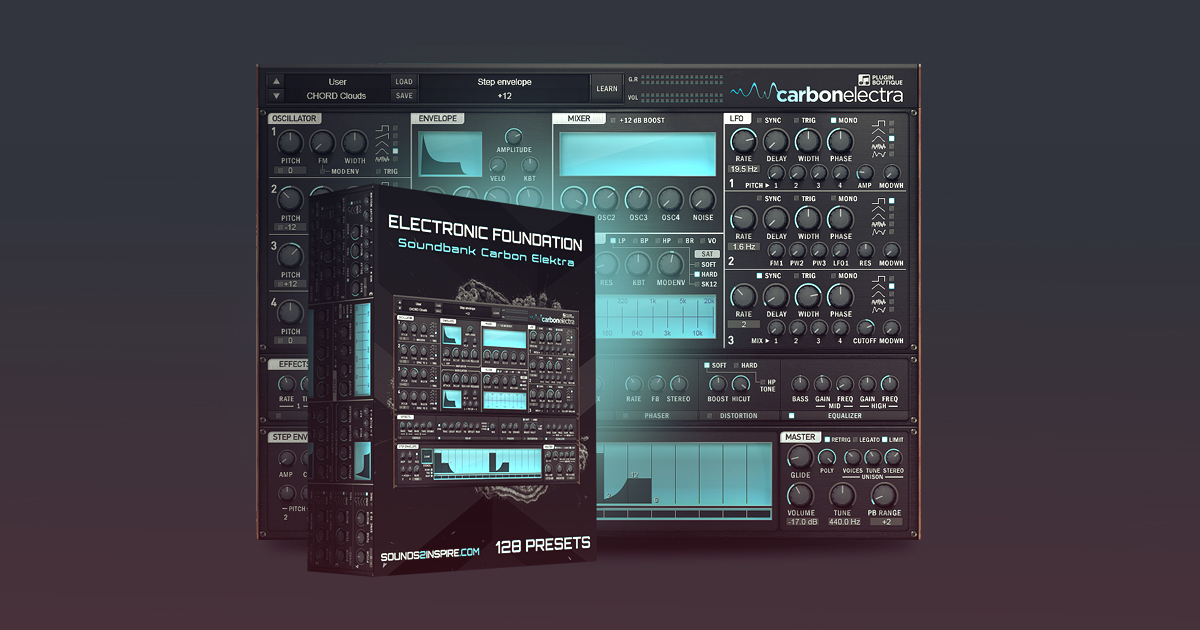Select the next preset with the down arrow
The height and width of the screenshot is (630, 1200).
tap(276, 96)
